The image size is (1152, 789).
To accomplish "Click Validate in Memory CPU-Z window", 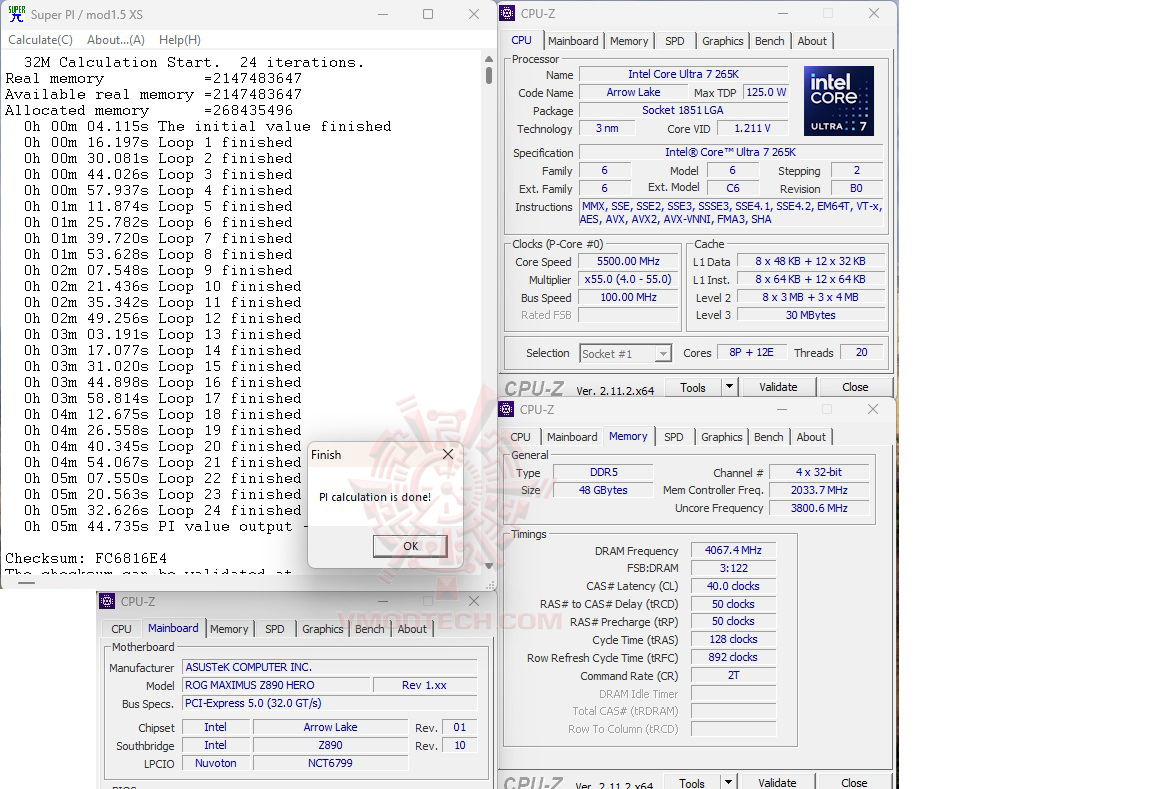I will pyautogui.click(x=777, y=782).
